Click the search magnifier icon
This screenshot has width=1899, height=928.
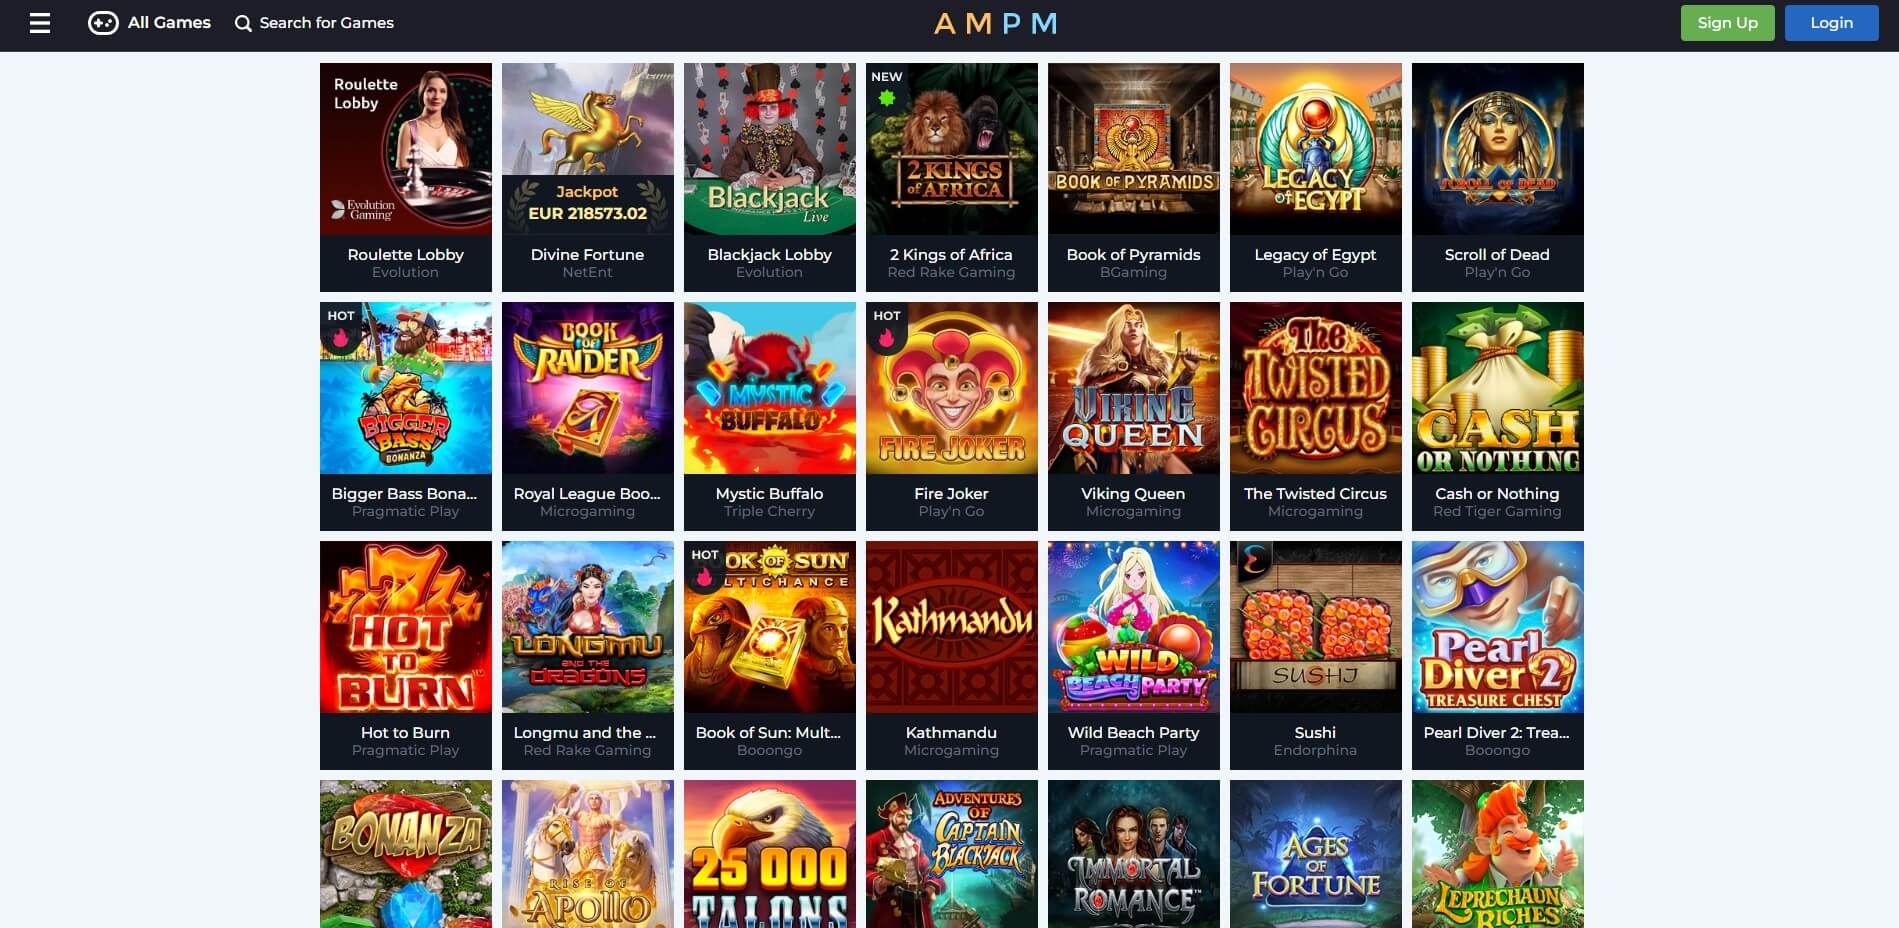243,23
